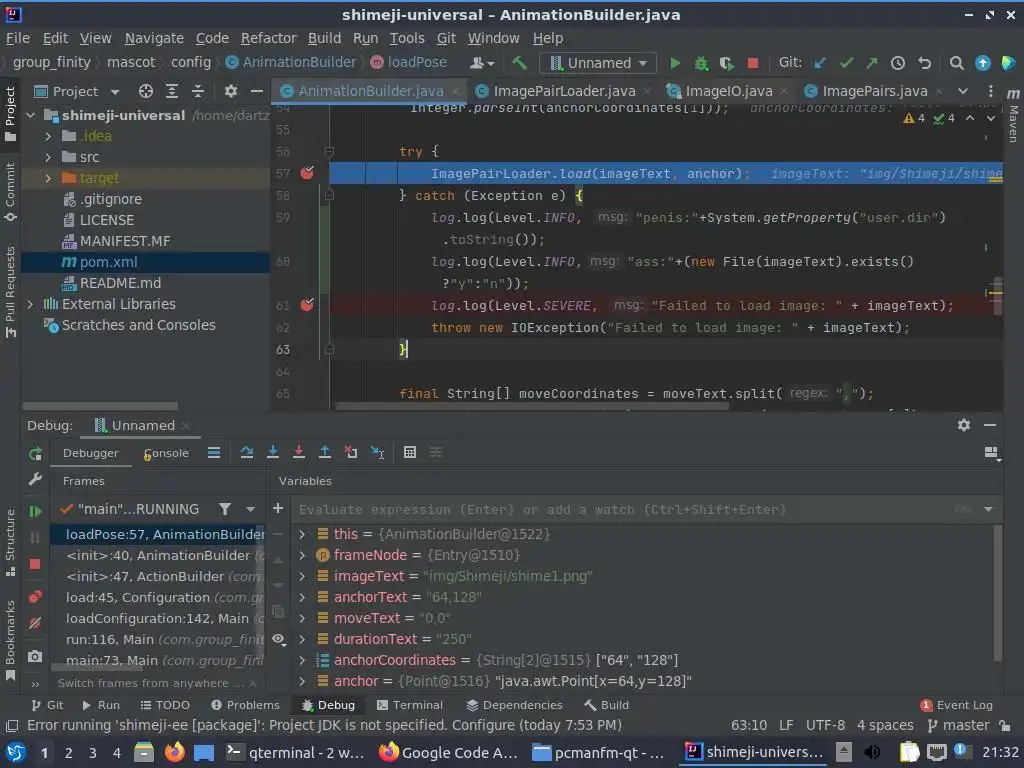Open the Event Log
The image size is (1024, 768).
[956, 705]
